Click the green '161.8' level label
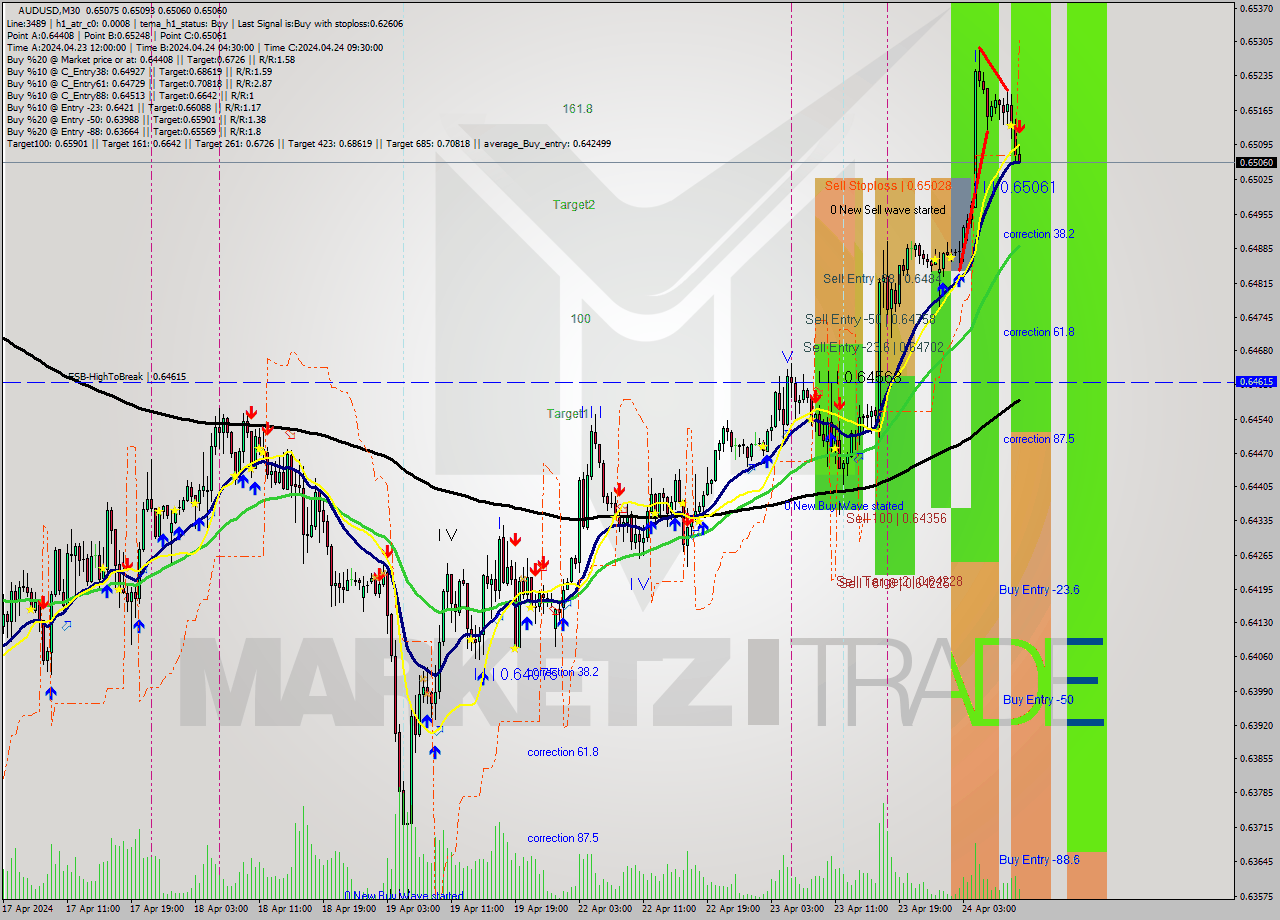This screenshot has width=1280, height=920. pyautogui.click(x=577, y=108)
